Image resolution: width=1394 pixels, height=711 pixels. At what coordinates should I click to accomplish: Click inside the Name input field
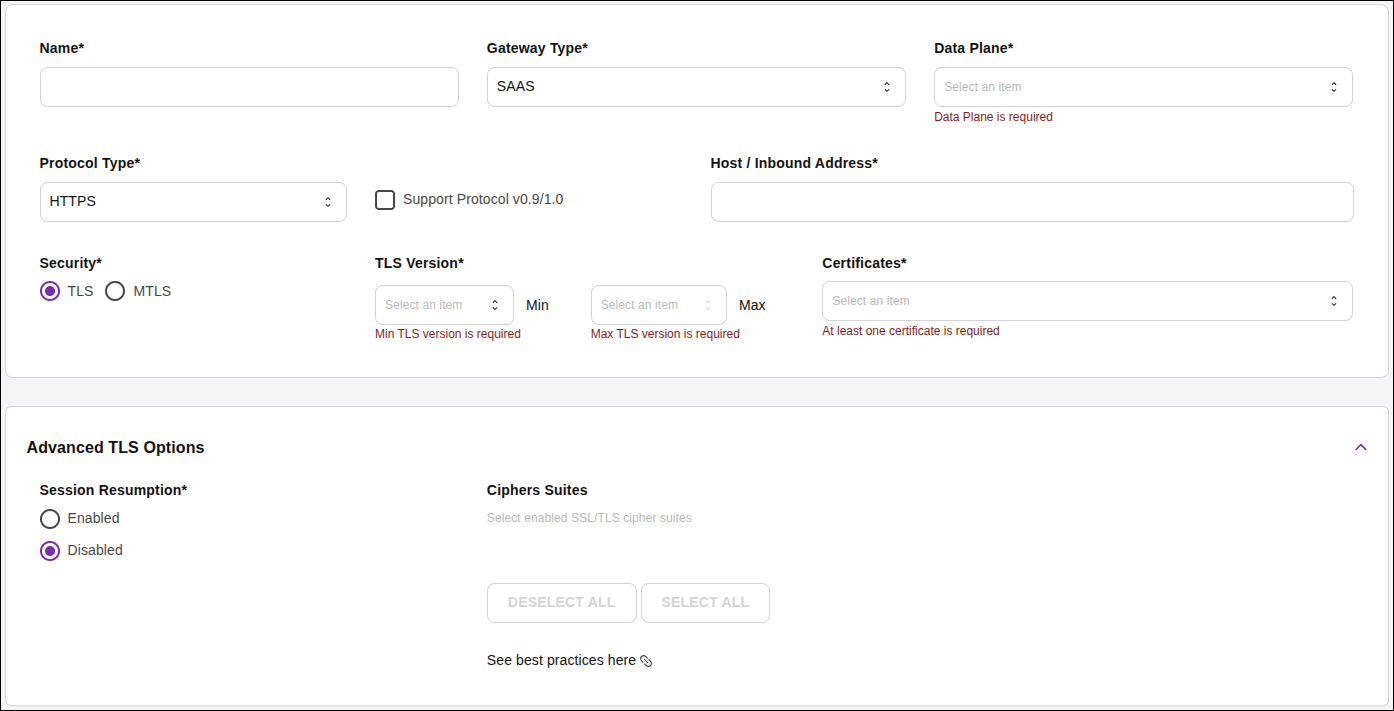248,87
